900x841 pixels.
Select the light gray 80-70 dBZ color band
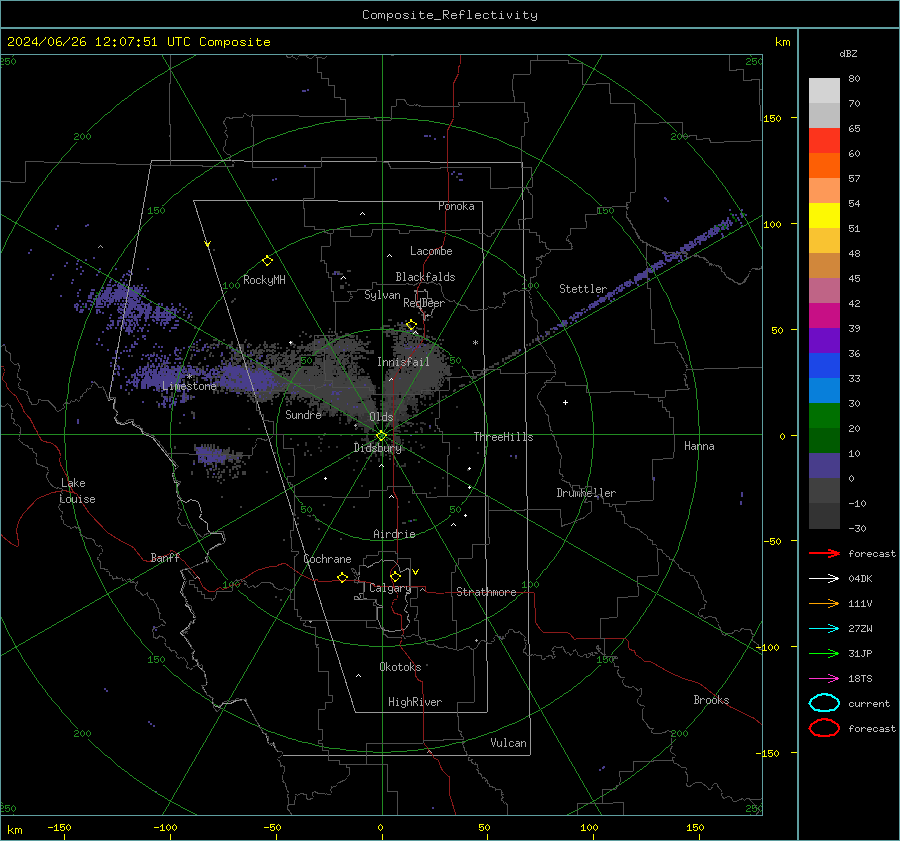click(x=824, y=90)
